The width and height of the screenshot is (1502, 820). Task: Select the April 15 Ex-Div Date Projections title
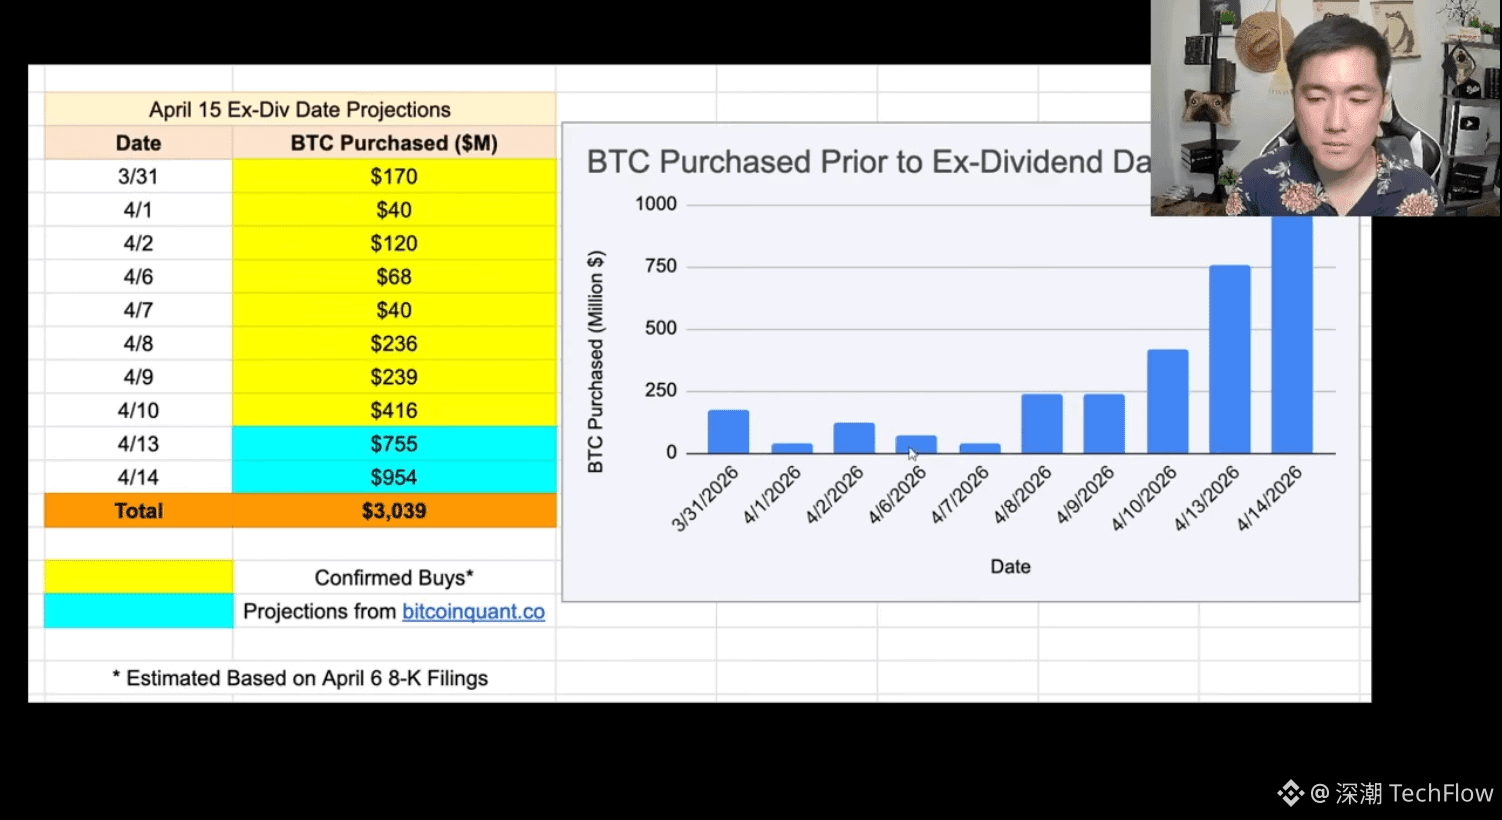coord(300,109)
